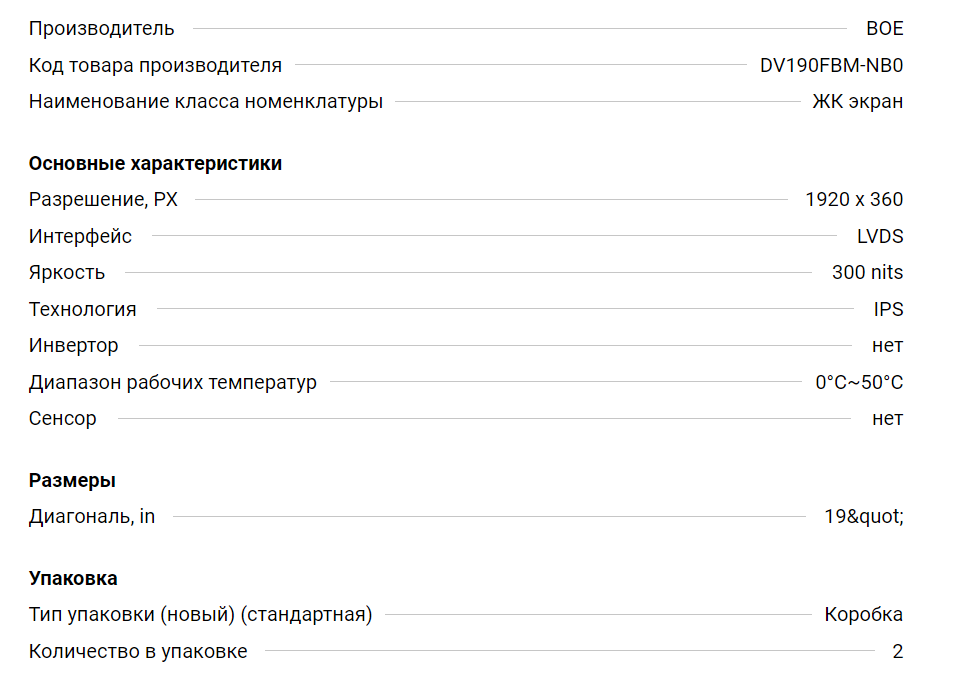Click the temperature range 0°C~50°C
Screen dimensions: 955x677
click(859, 383)
